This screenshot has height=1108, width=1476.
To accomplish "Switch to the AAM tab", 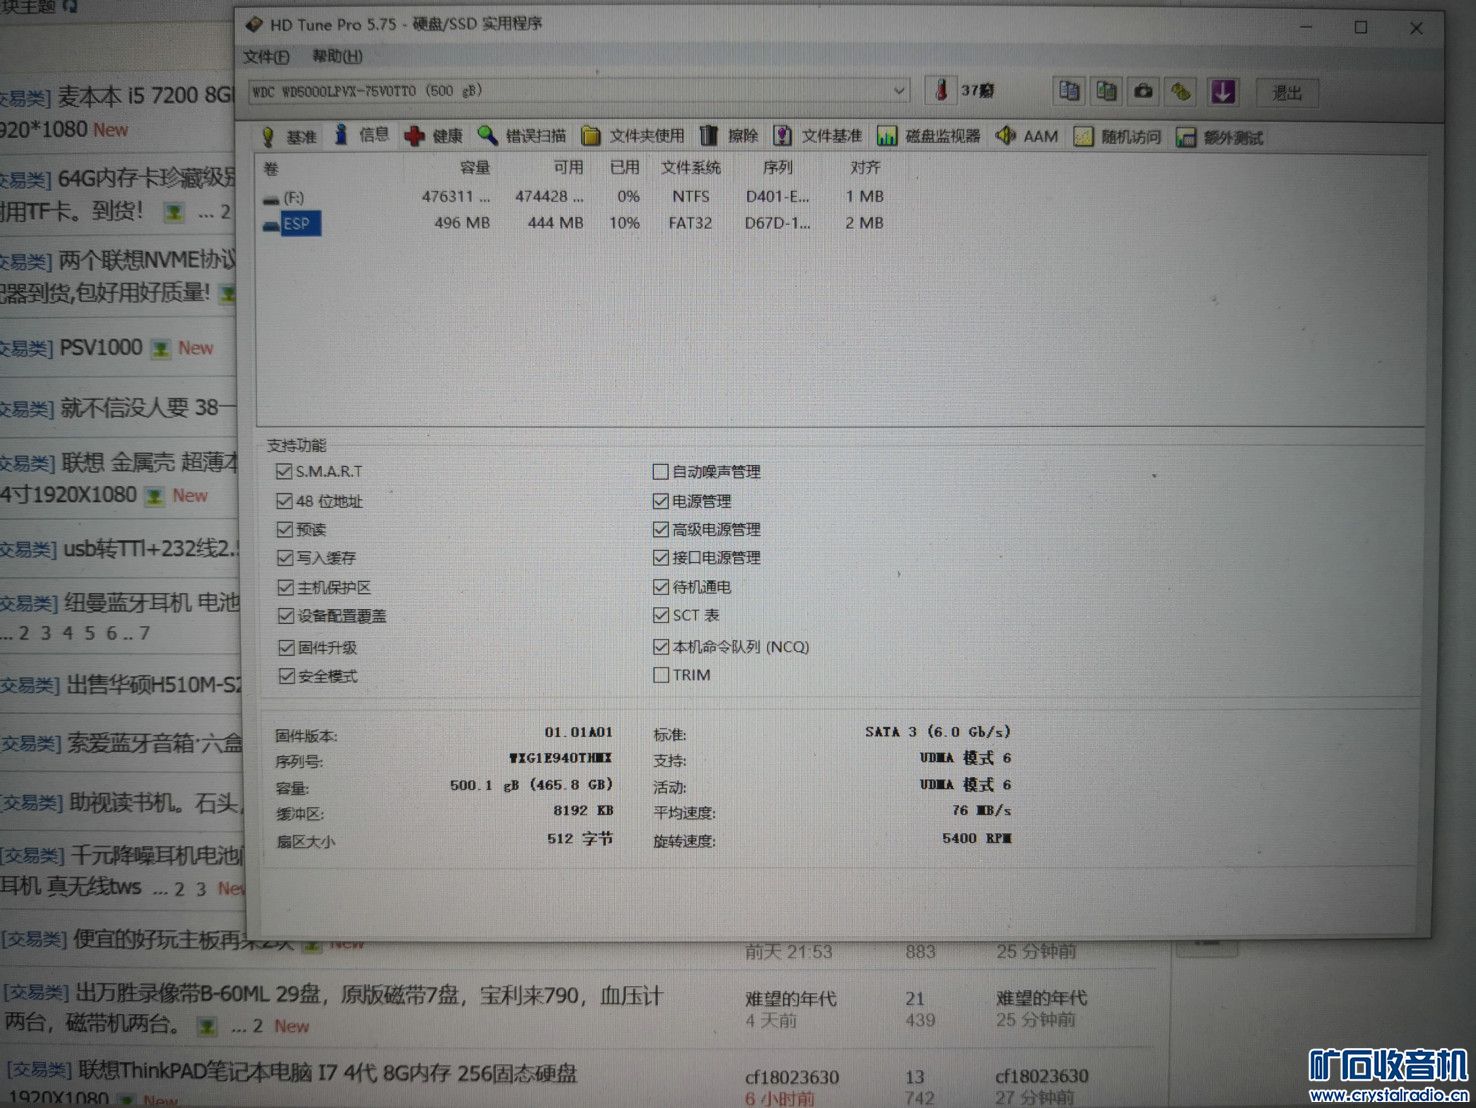I will [x=1027, y=136].
